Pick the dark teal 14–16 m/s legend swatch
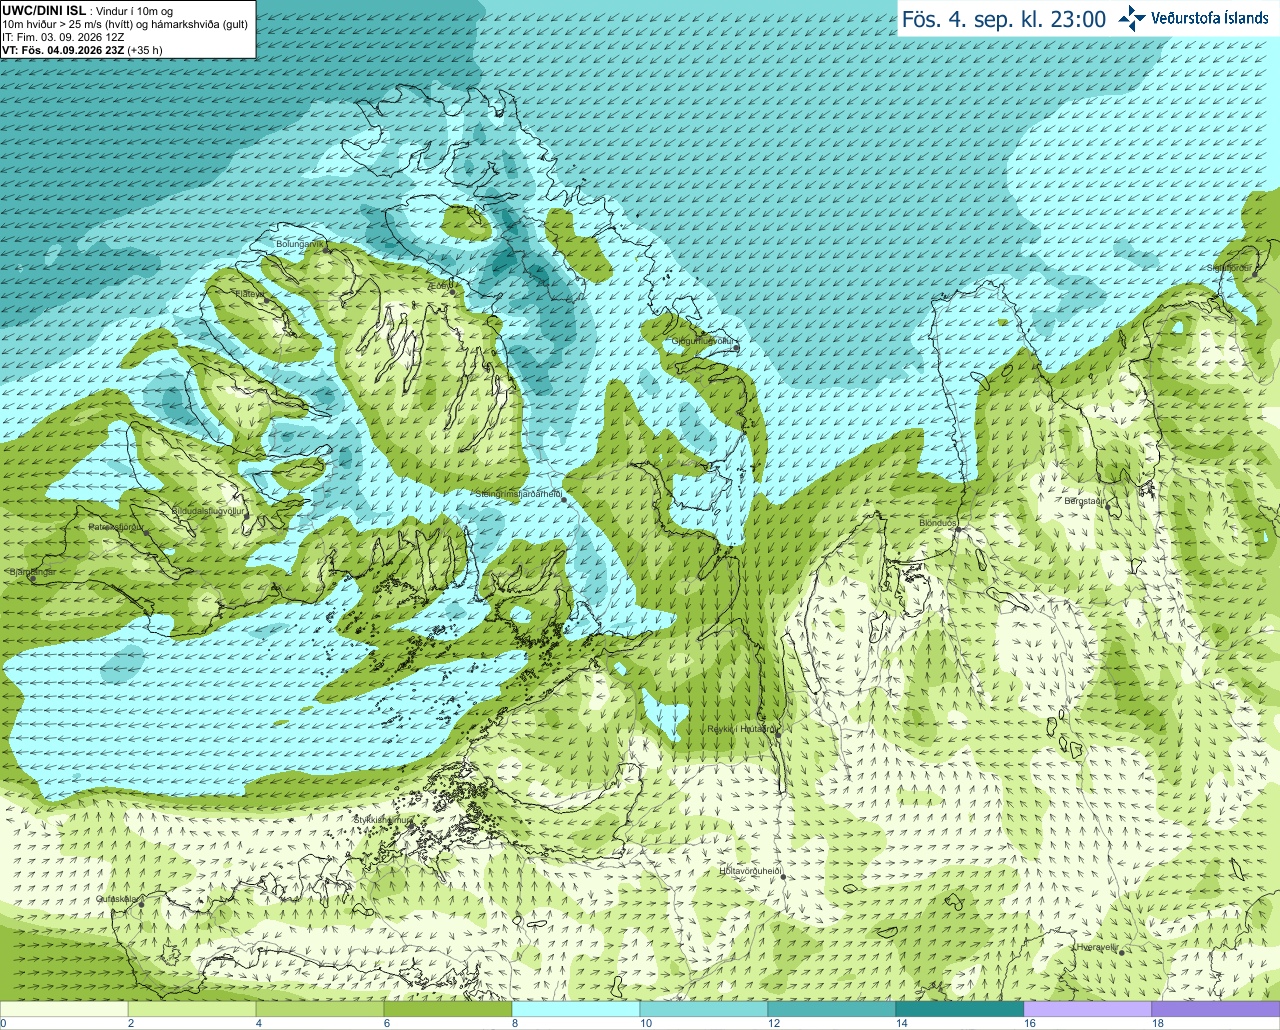 click(x=960, y=1009)
